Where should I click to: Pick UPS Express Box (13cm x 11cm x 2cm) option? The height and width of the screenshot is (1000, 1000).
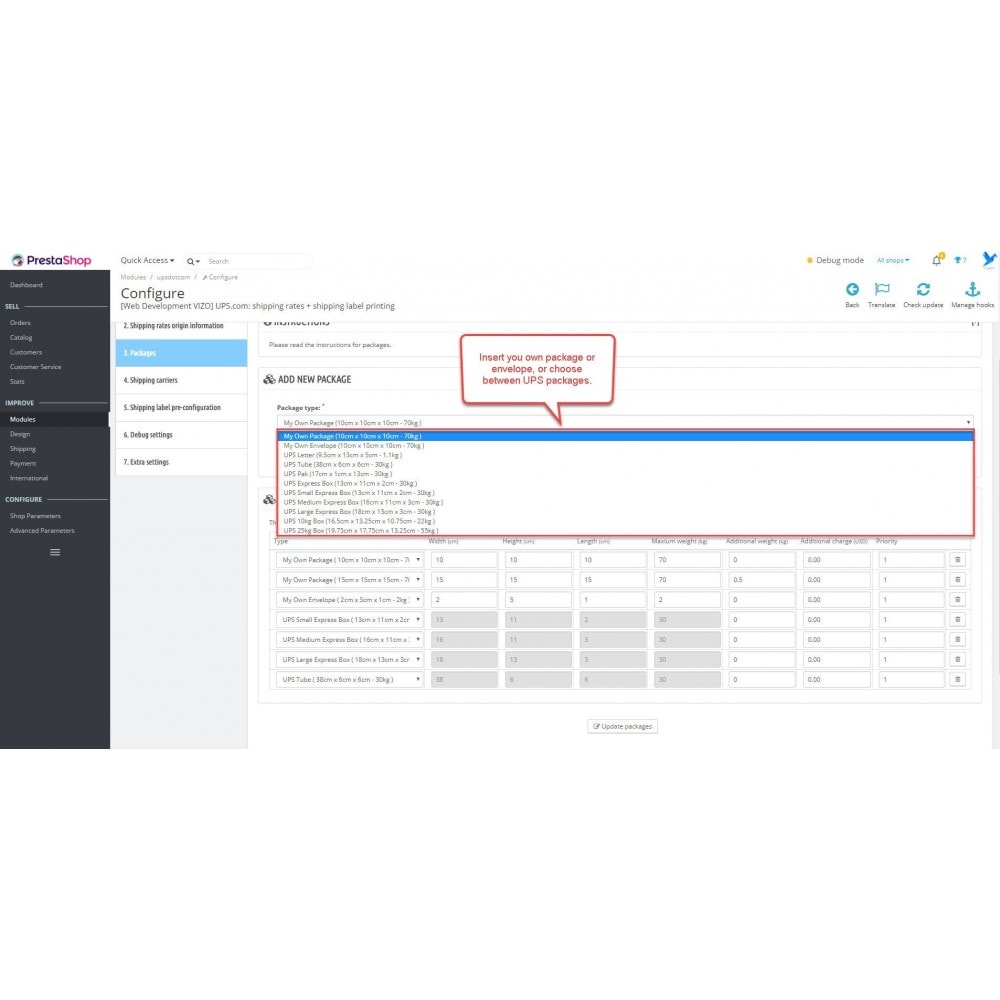click(x=625, y=483)
